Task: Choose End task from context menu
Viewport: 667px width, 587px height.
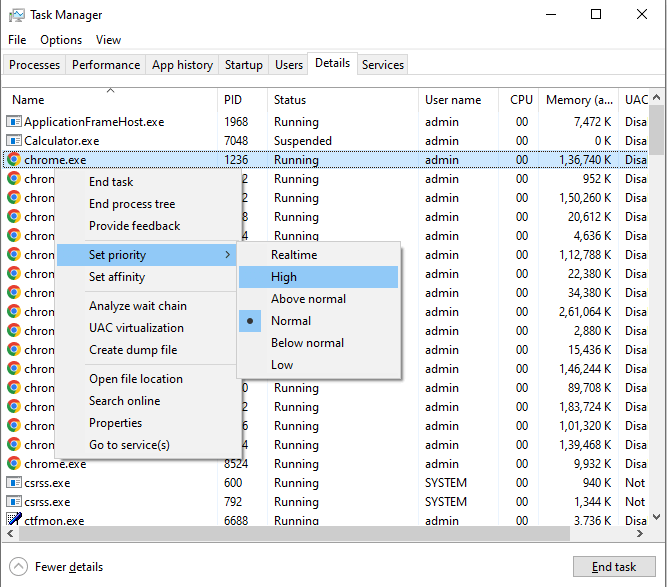Action: pyautogui.click(x=146, y=182)
